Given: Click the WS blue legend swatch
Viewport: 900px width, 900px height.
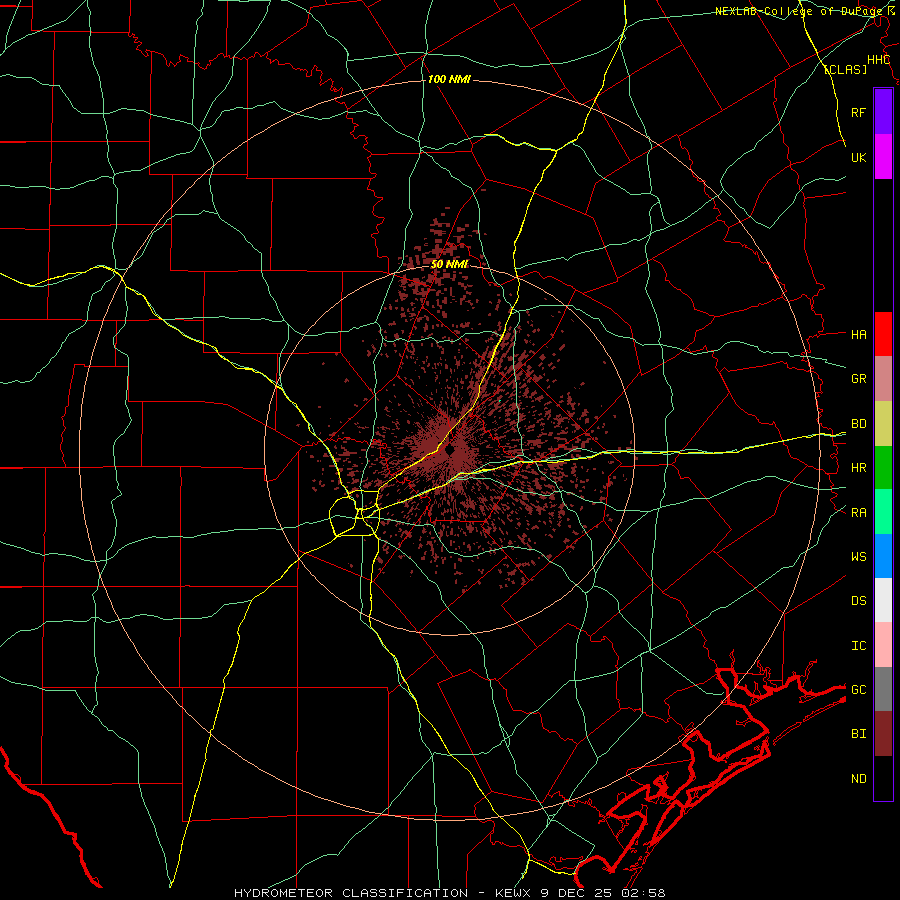Looking at the screenshot, I should click(883, 556).
